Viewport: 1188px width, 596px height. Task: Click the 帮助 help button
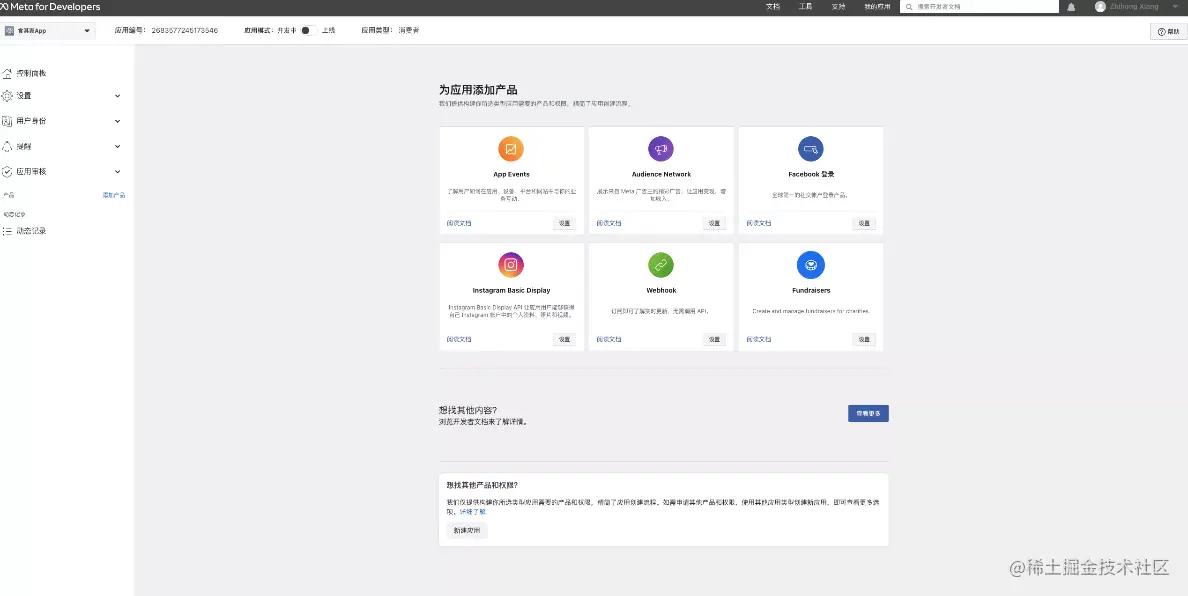pyautogui.click(x=1168, y=32)
